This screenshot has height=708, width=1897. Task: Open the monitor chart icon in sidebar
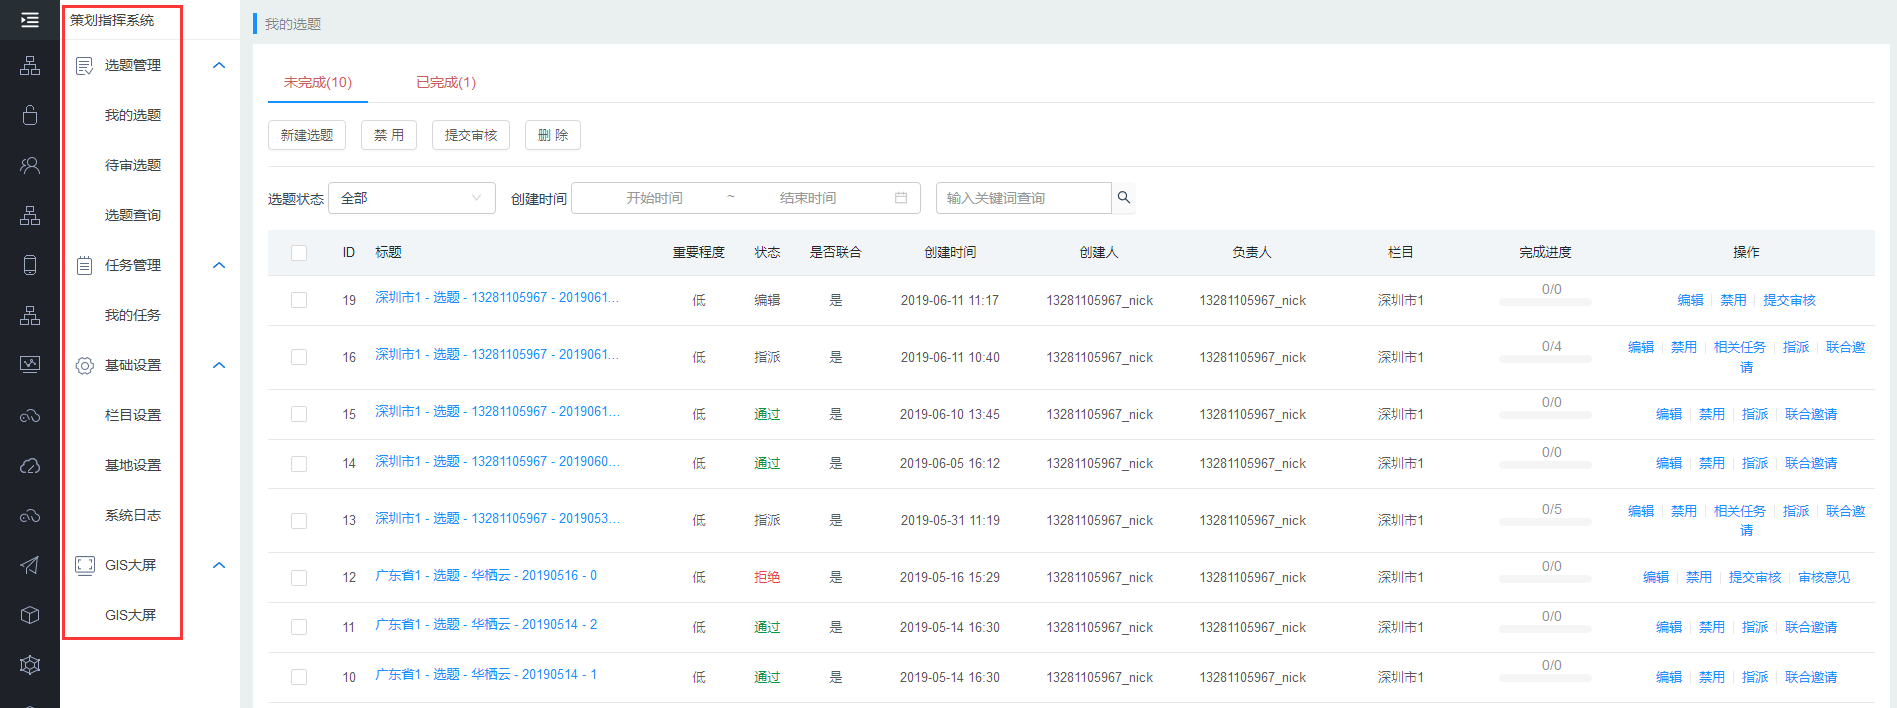pyautogui.click(x=30, y=364)
